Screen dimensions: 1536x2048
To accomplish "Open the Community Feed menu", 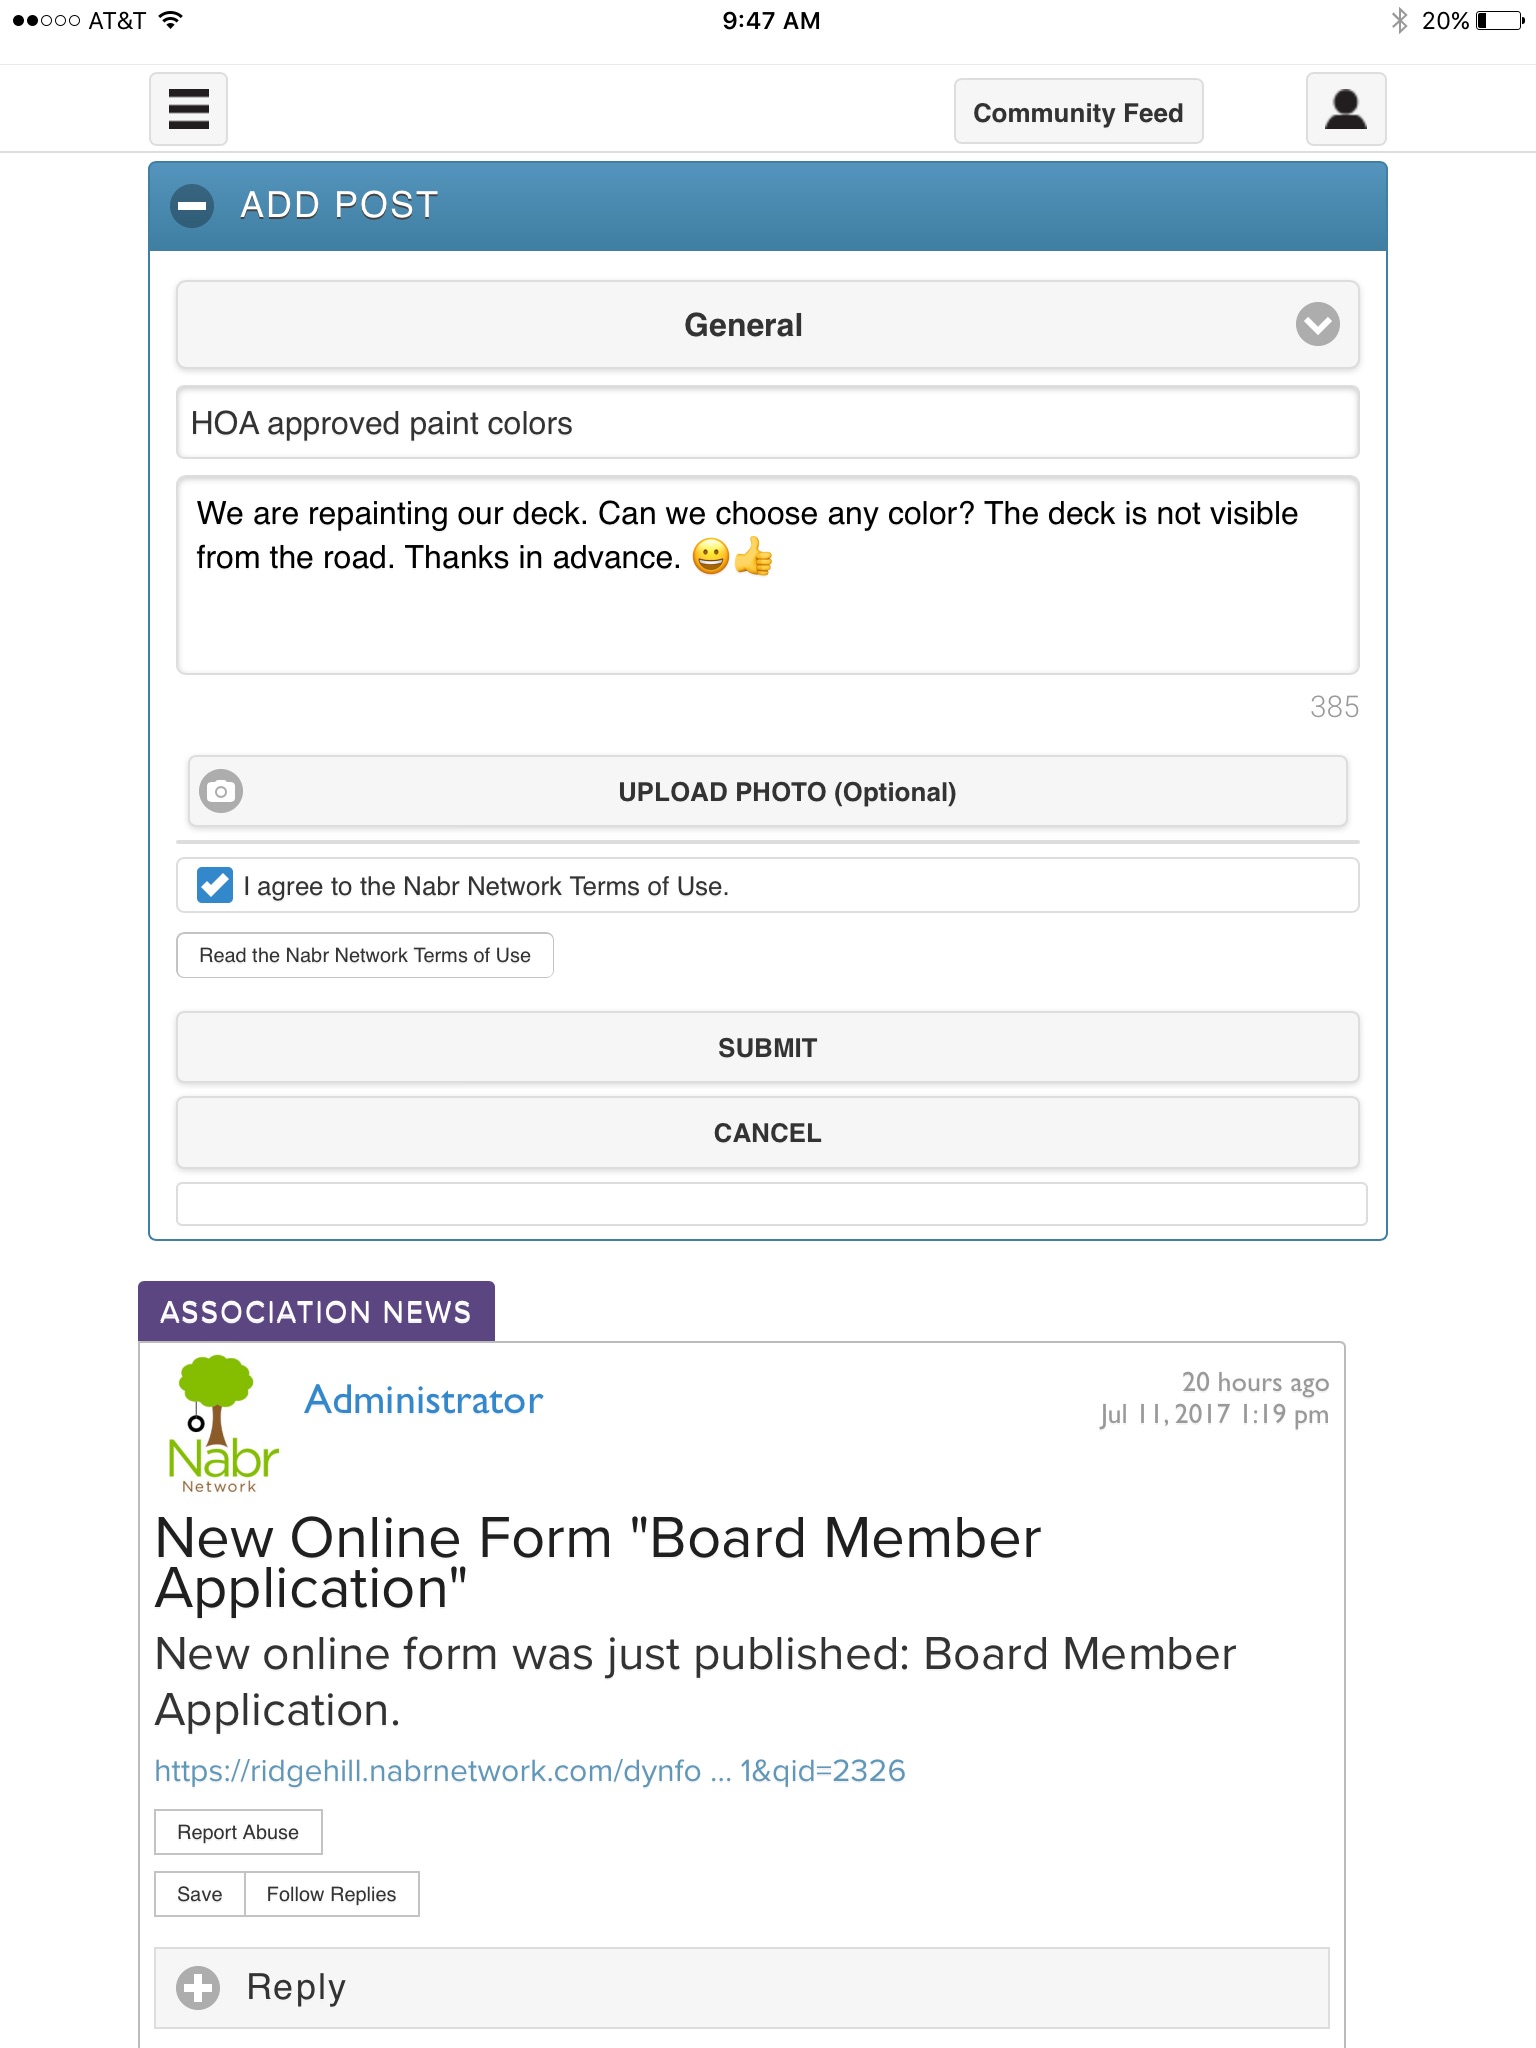I will [1078, 112].
